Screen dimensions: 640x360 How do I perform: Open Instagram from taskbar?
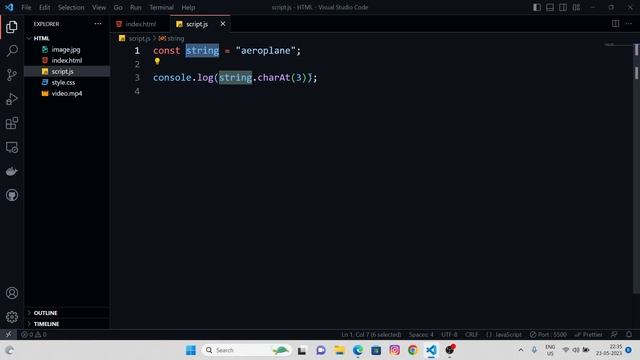(394, 350)
